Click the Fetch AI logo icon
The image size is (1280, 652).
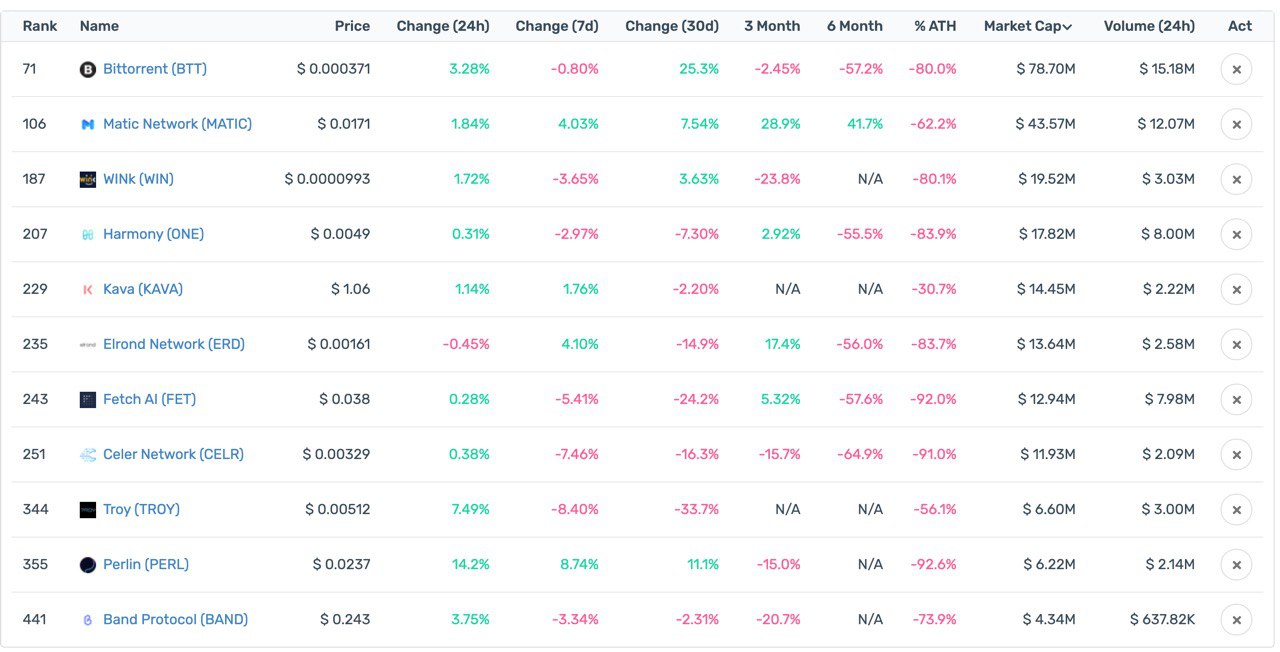(x=88, y=399)
